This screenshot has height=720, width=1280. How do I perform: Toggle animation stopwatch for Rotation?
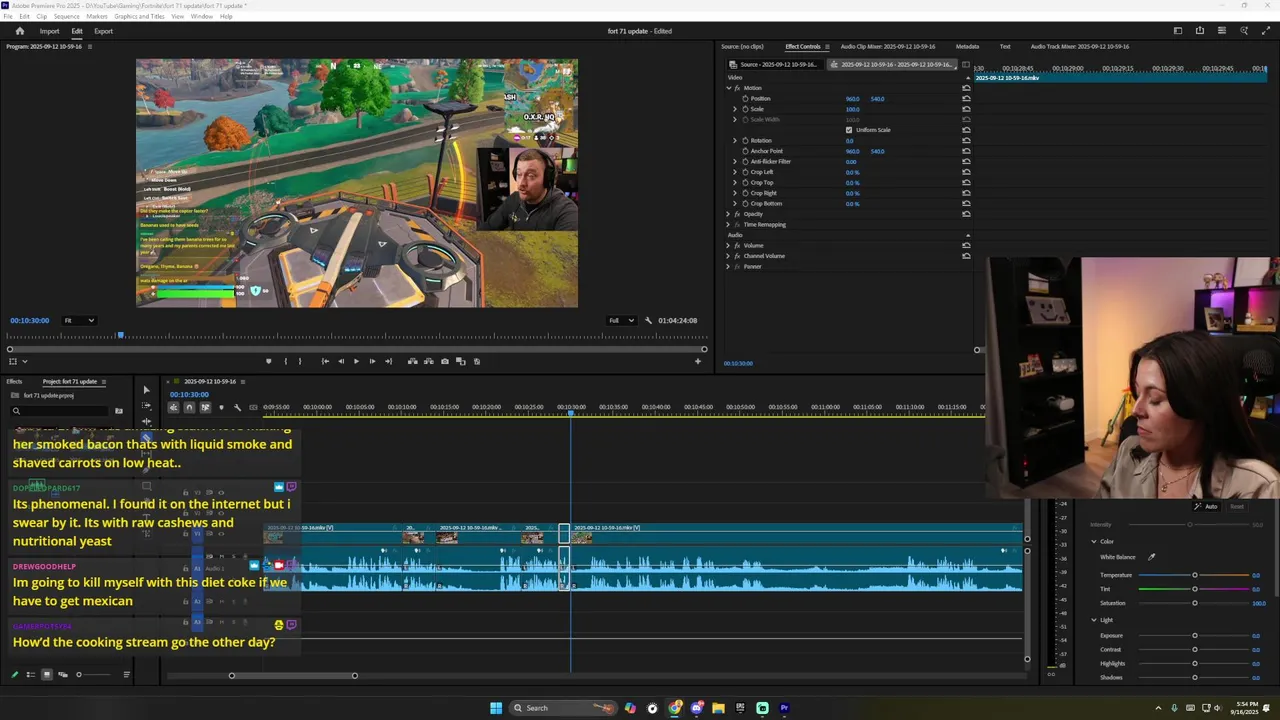[745, 141]
